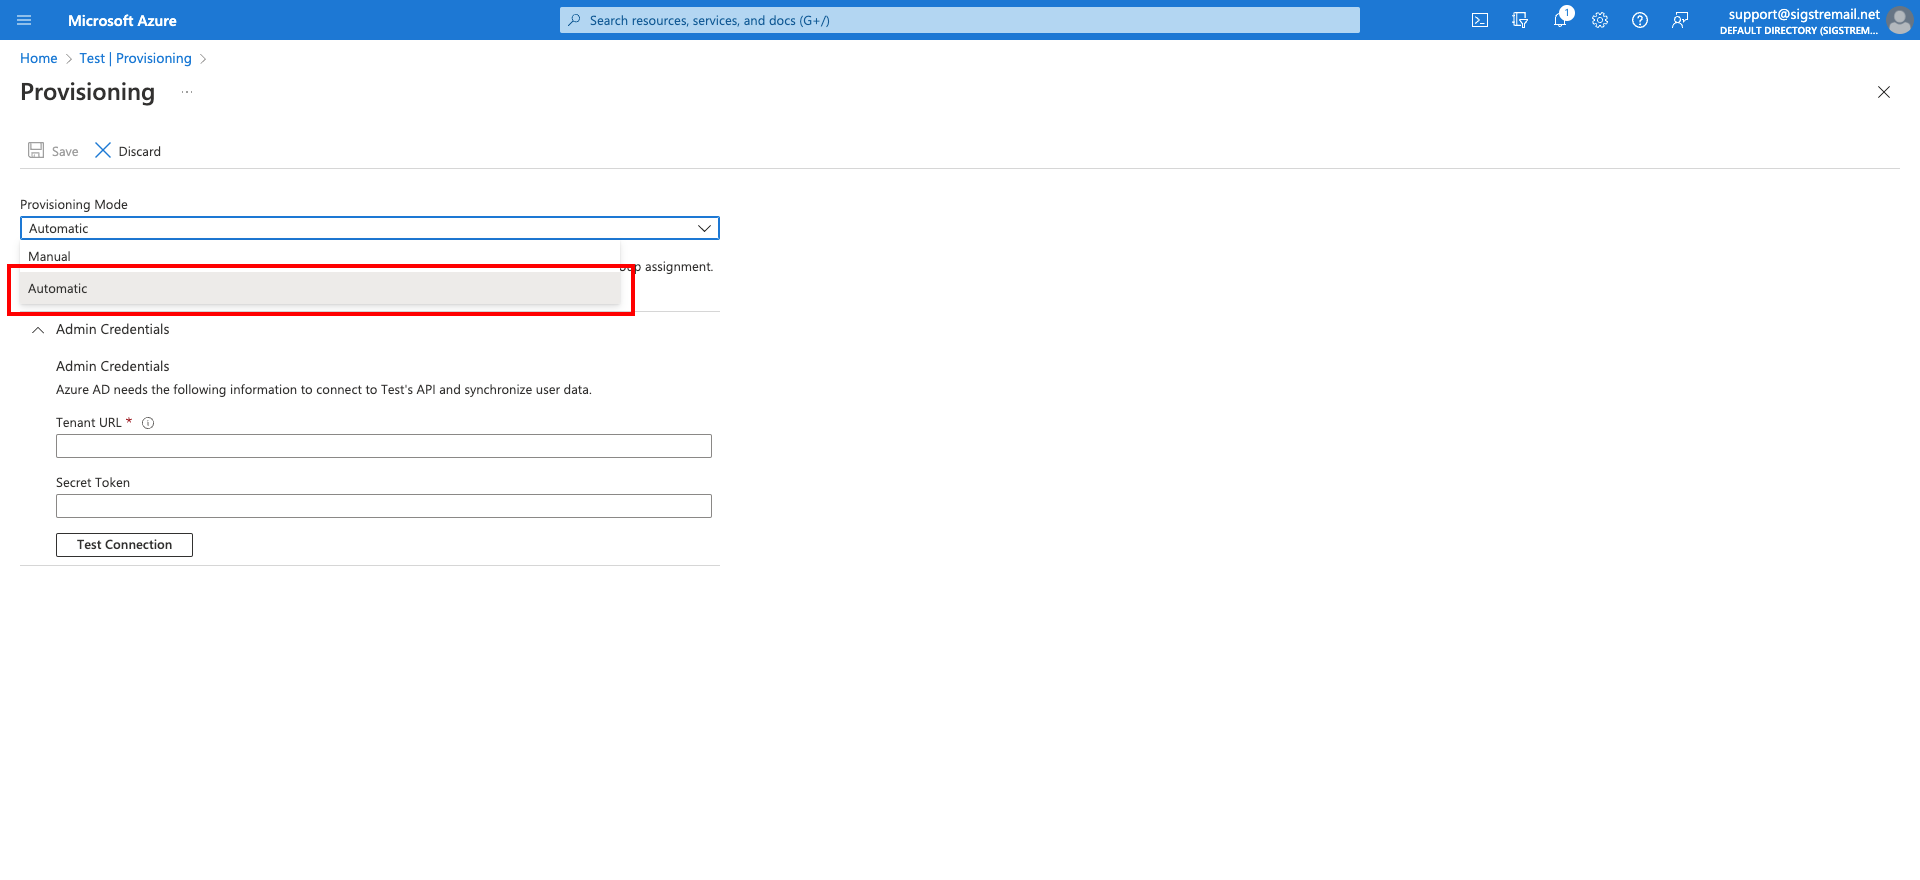
Task: Click the Test Connection button
Action: pos(124,545)
